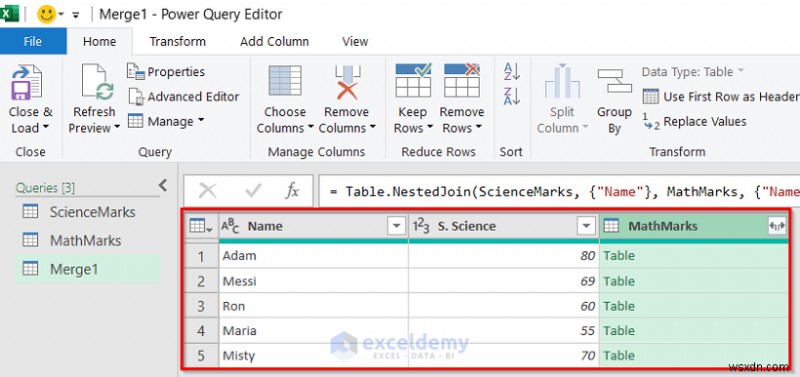The width and height of the screenshot is (800, 377).
Task: Open the Remove Rows dropdown arrow
Action: point(478,127)
